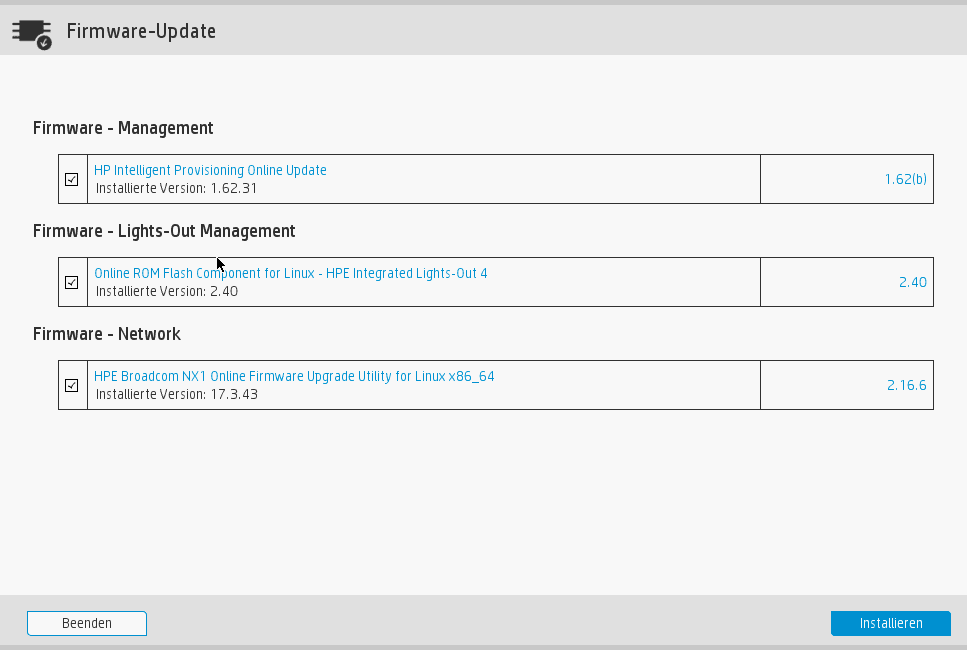Toggle the Integrated Lights-Out 4 component checkbox
Image resolution: width=967 pixels, height=650 pixels.
click(x=72, y=282)
